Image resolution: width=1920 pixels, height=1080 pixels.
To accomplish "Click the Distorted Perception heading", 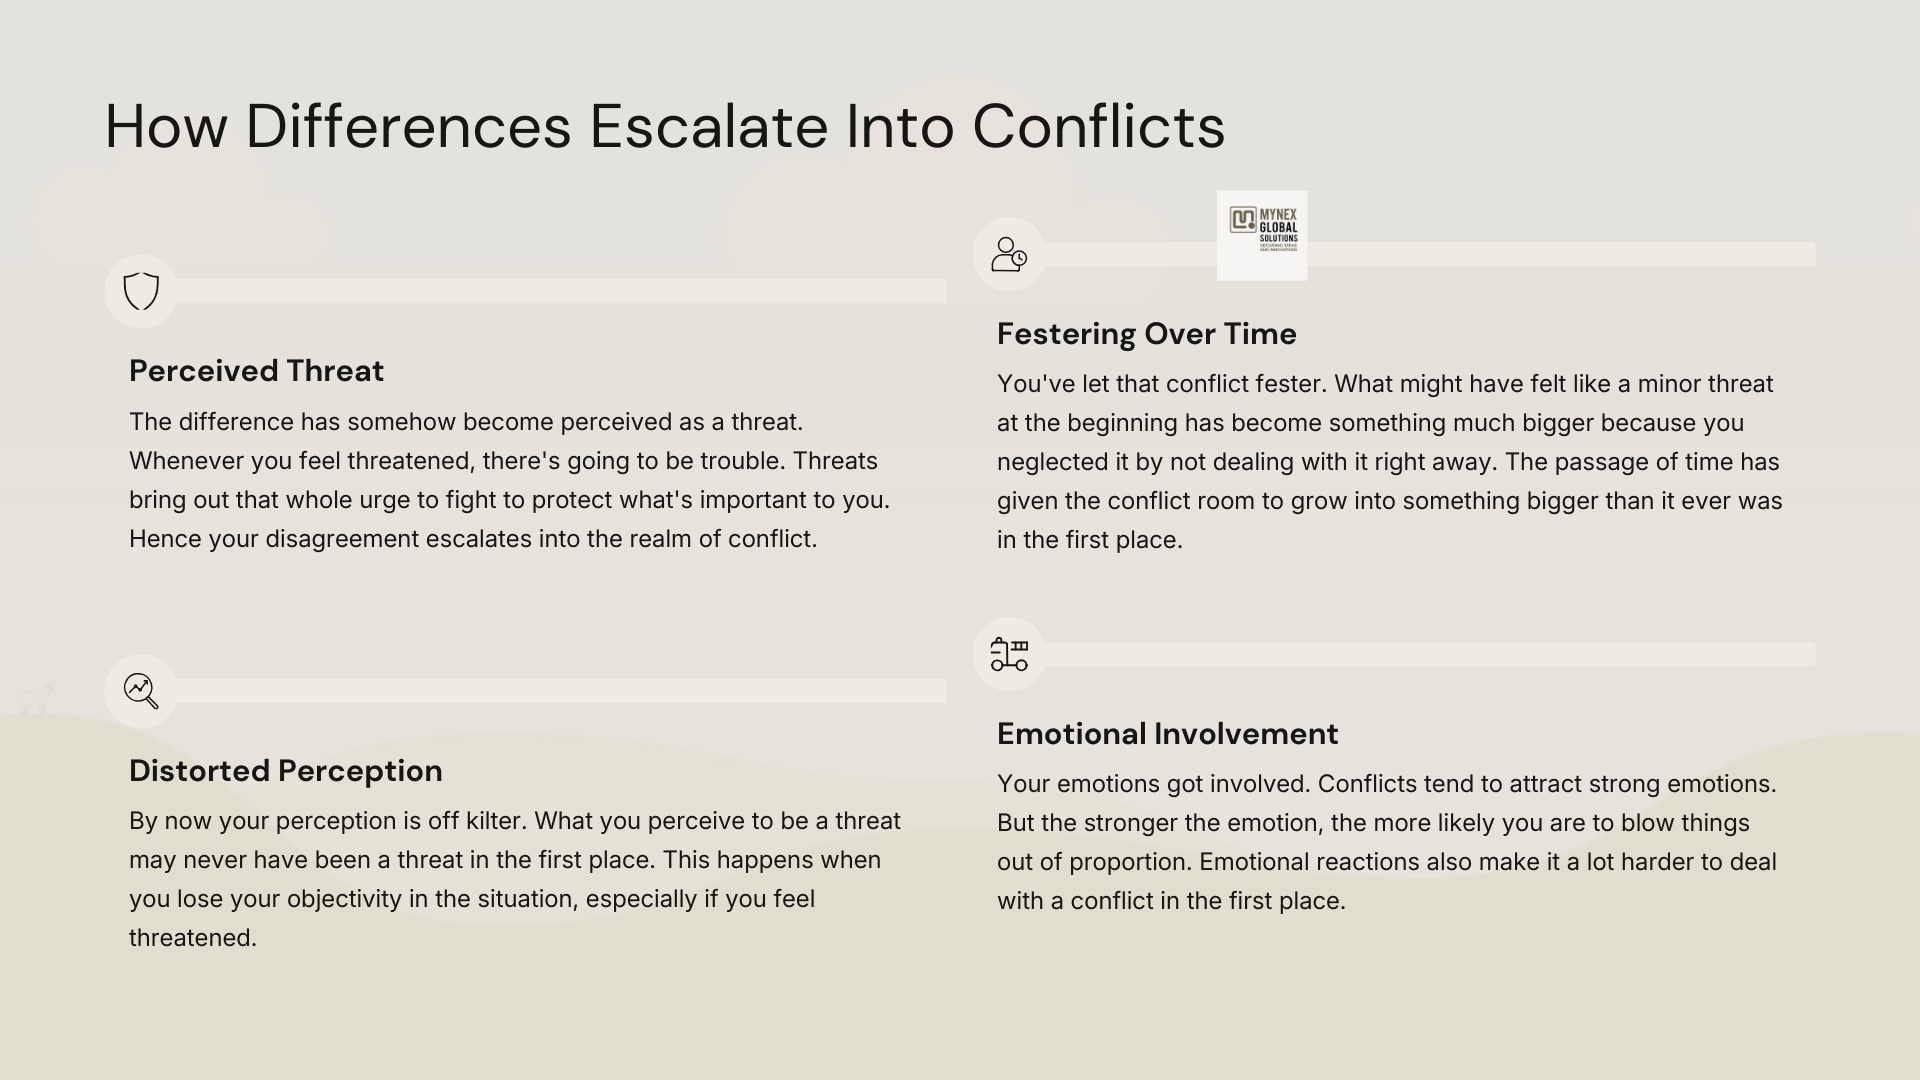I will [285, 771].
